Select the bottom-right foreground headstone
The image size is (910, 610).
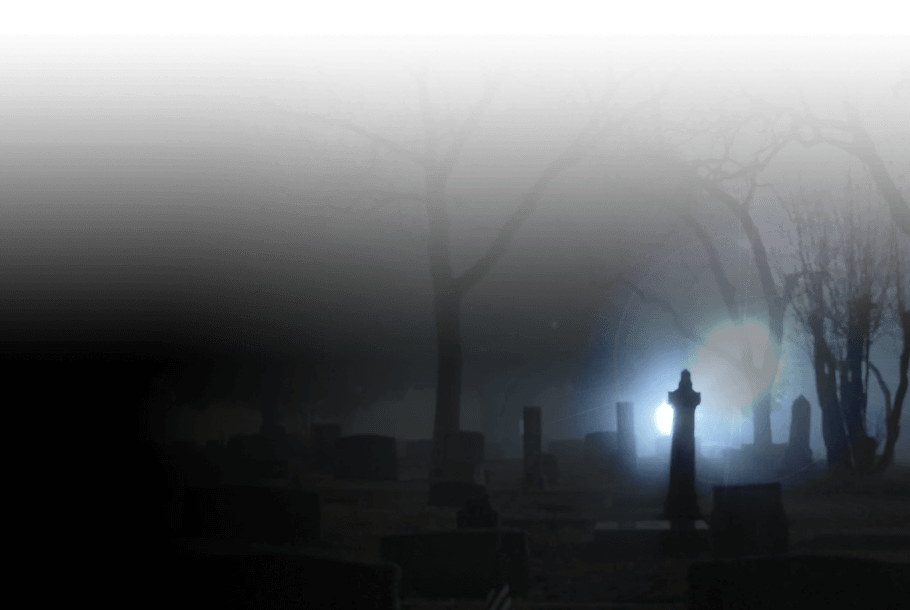pyautogui.click(x=800, y=582)
